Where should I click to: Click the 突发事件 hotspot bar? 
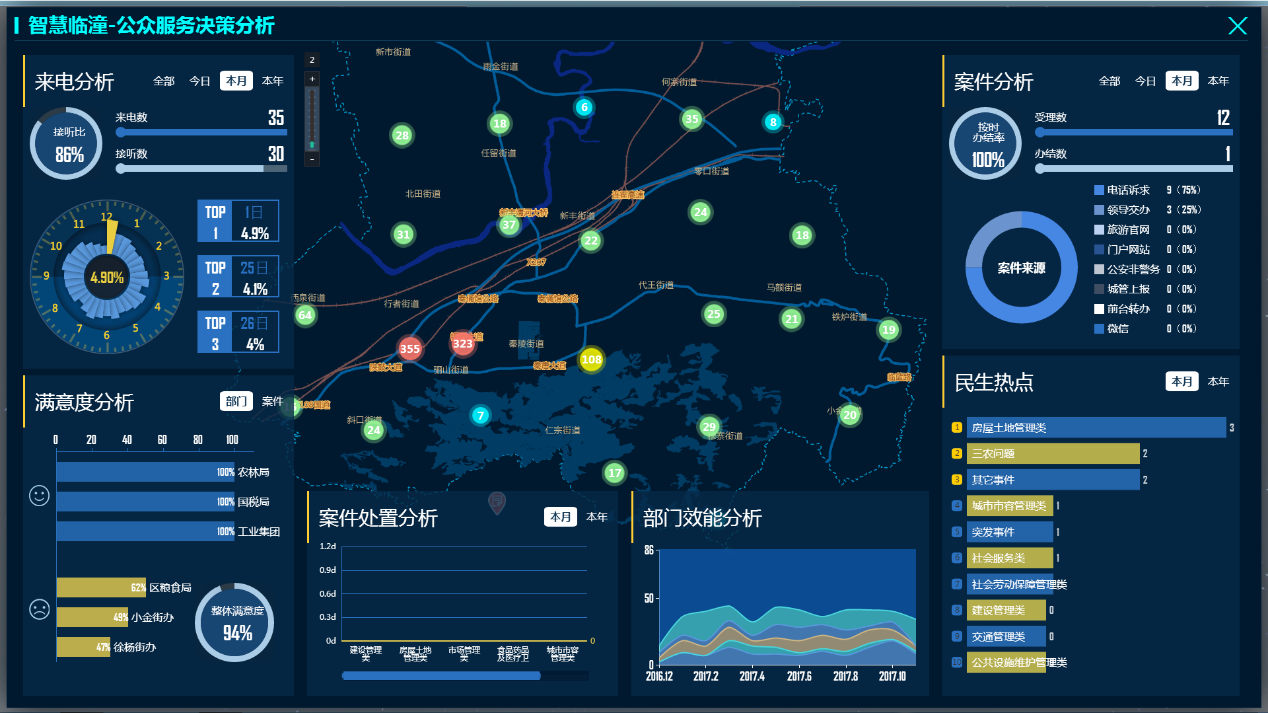coord(1010,532)
